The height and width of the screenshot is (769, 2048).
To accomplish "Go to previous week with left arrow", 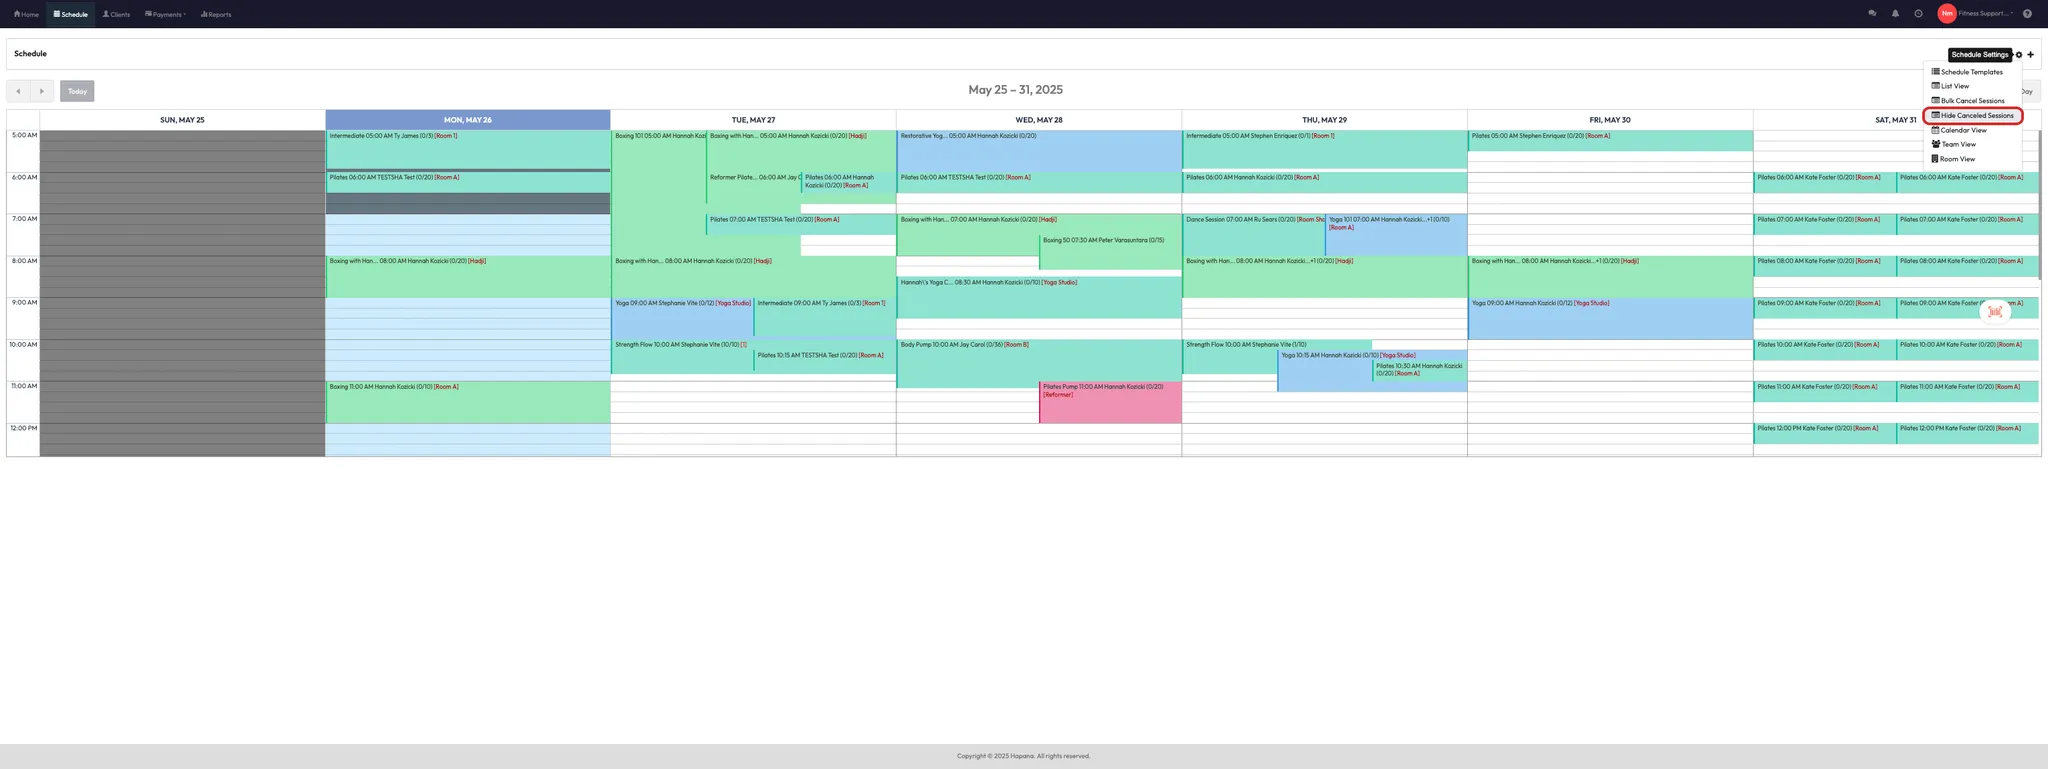I will [18, 91].
